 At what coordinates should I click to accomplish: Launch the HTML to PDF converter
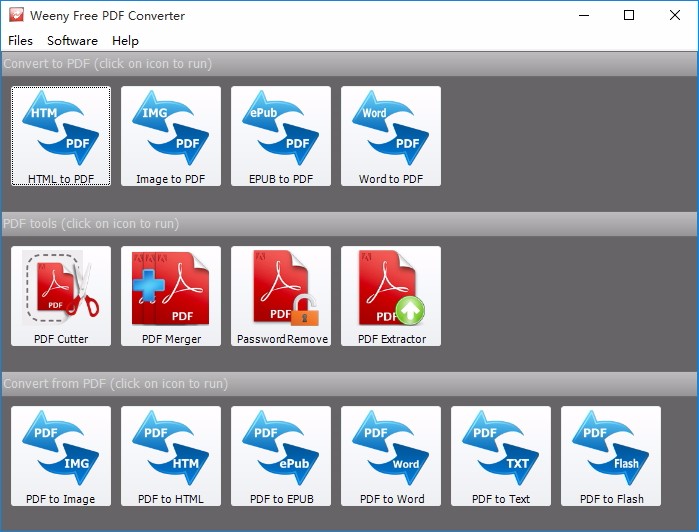point(61,136)
